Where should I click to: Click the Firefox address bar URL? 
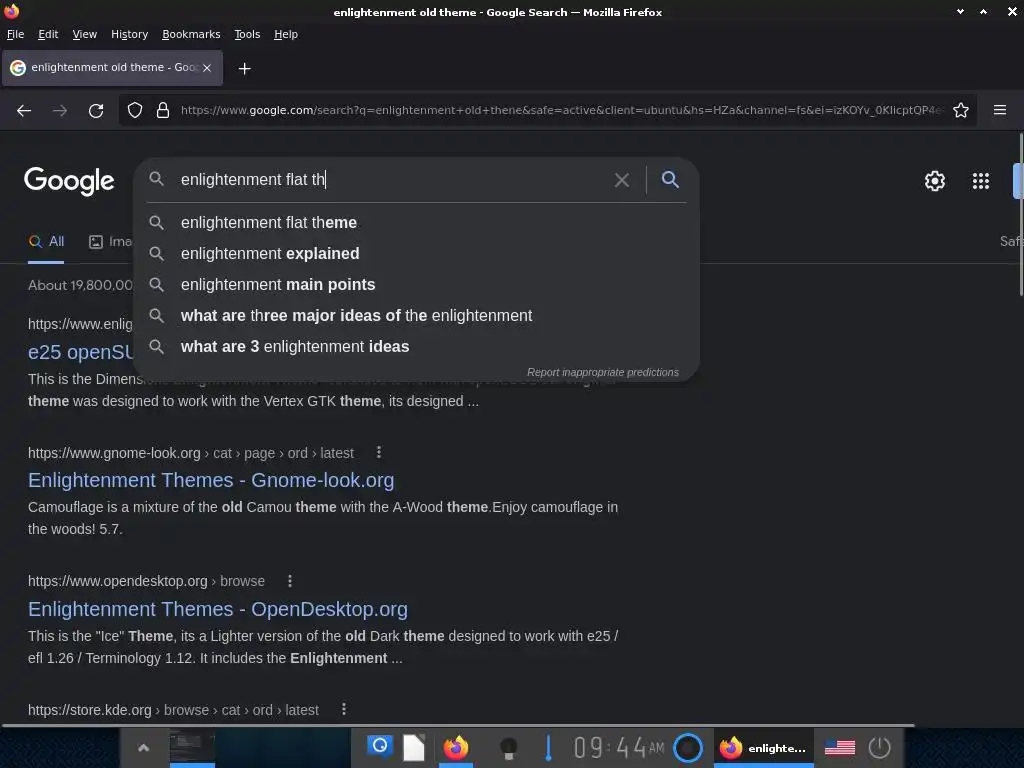coord(562,110)
